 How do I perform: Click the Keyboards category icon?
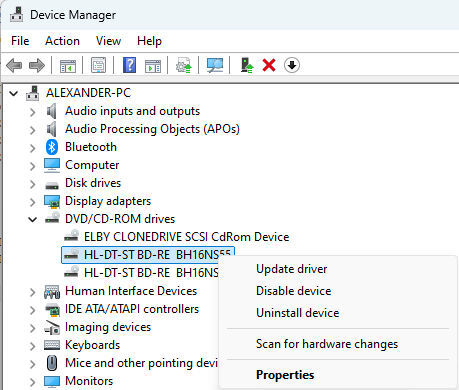[52, 345]
